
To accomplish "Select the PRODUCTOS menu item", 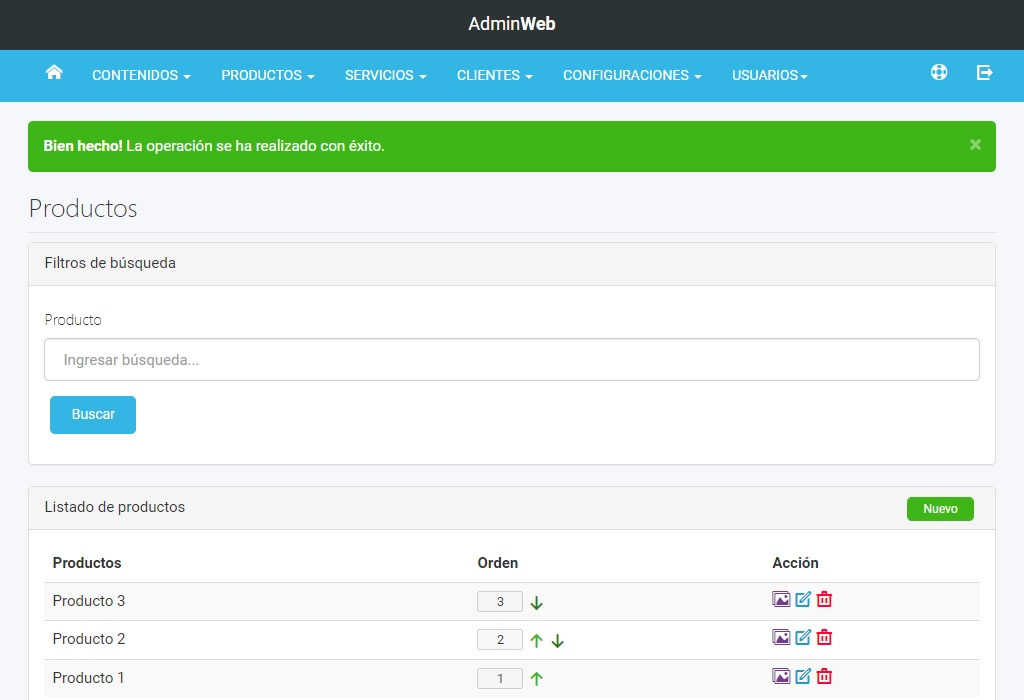I will click(267, 75).
